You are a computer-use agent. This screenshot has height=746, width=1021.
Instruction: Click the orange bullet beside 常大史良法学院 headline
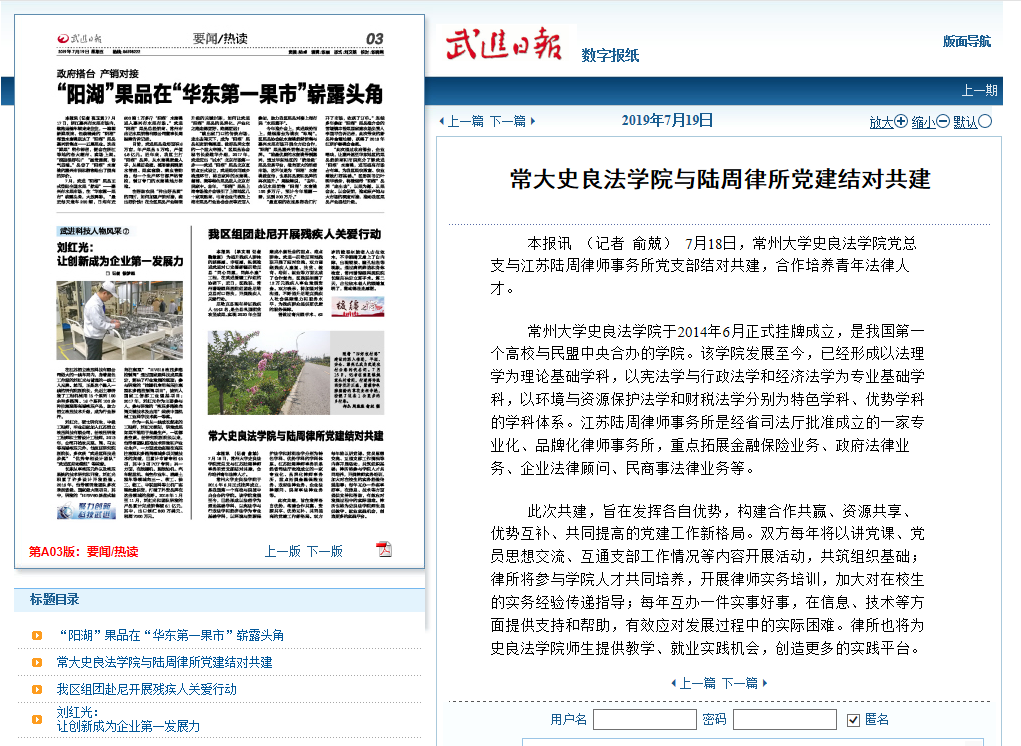click(x=37, y=663)
